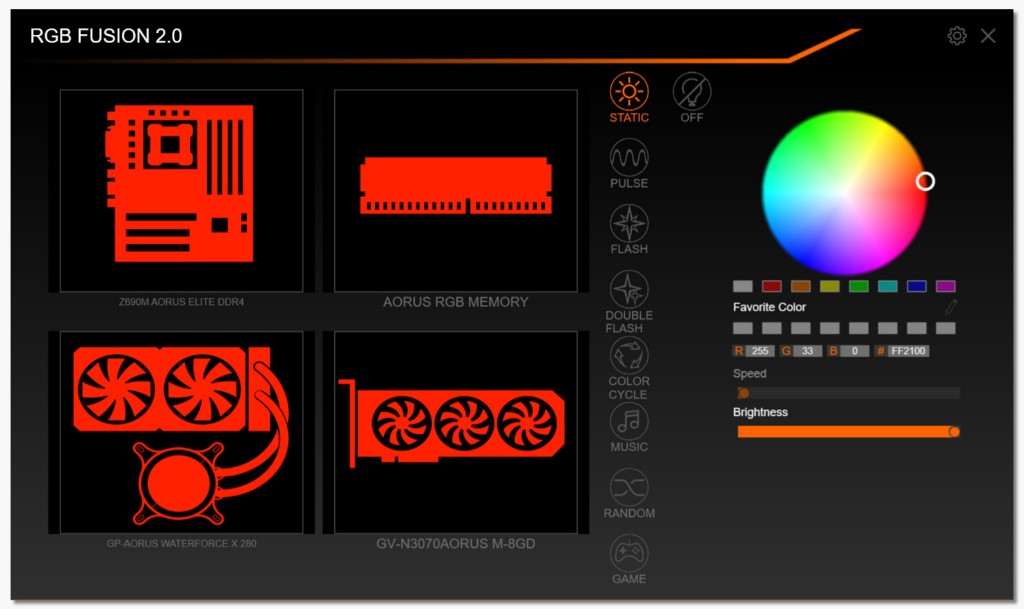This screenshot has width=1024, height=609.
Task: Click the Speed slider handle
Action: [x=743, y=393]
